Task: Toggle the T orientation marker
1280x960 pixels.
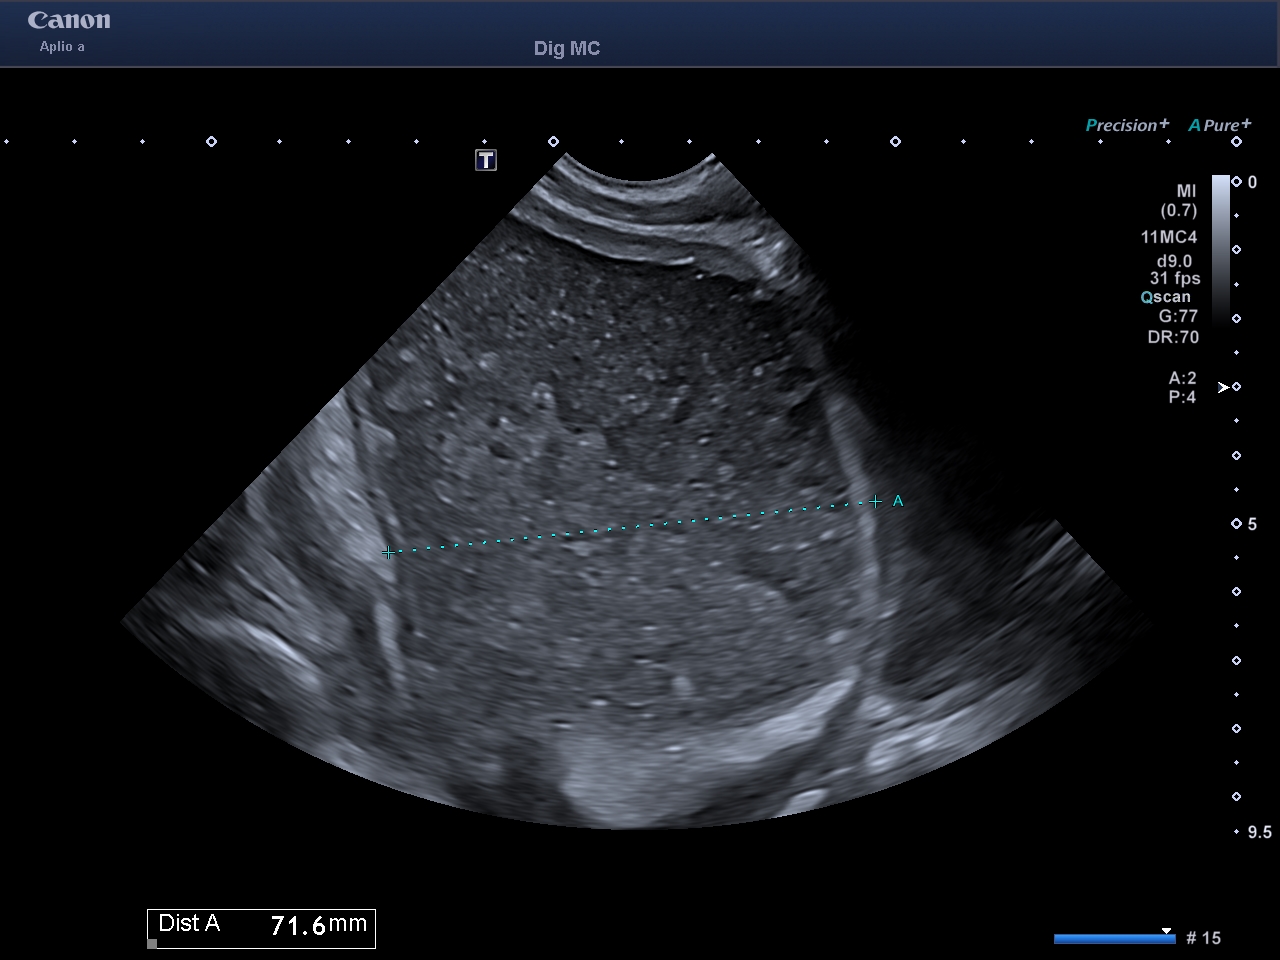Action: pos(486,159)
